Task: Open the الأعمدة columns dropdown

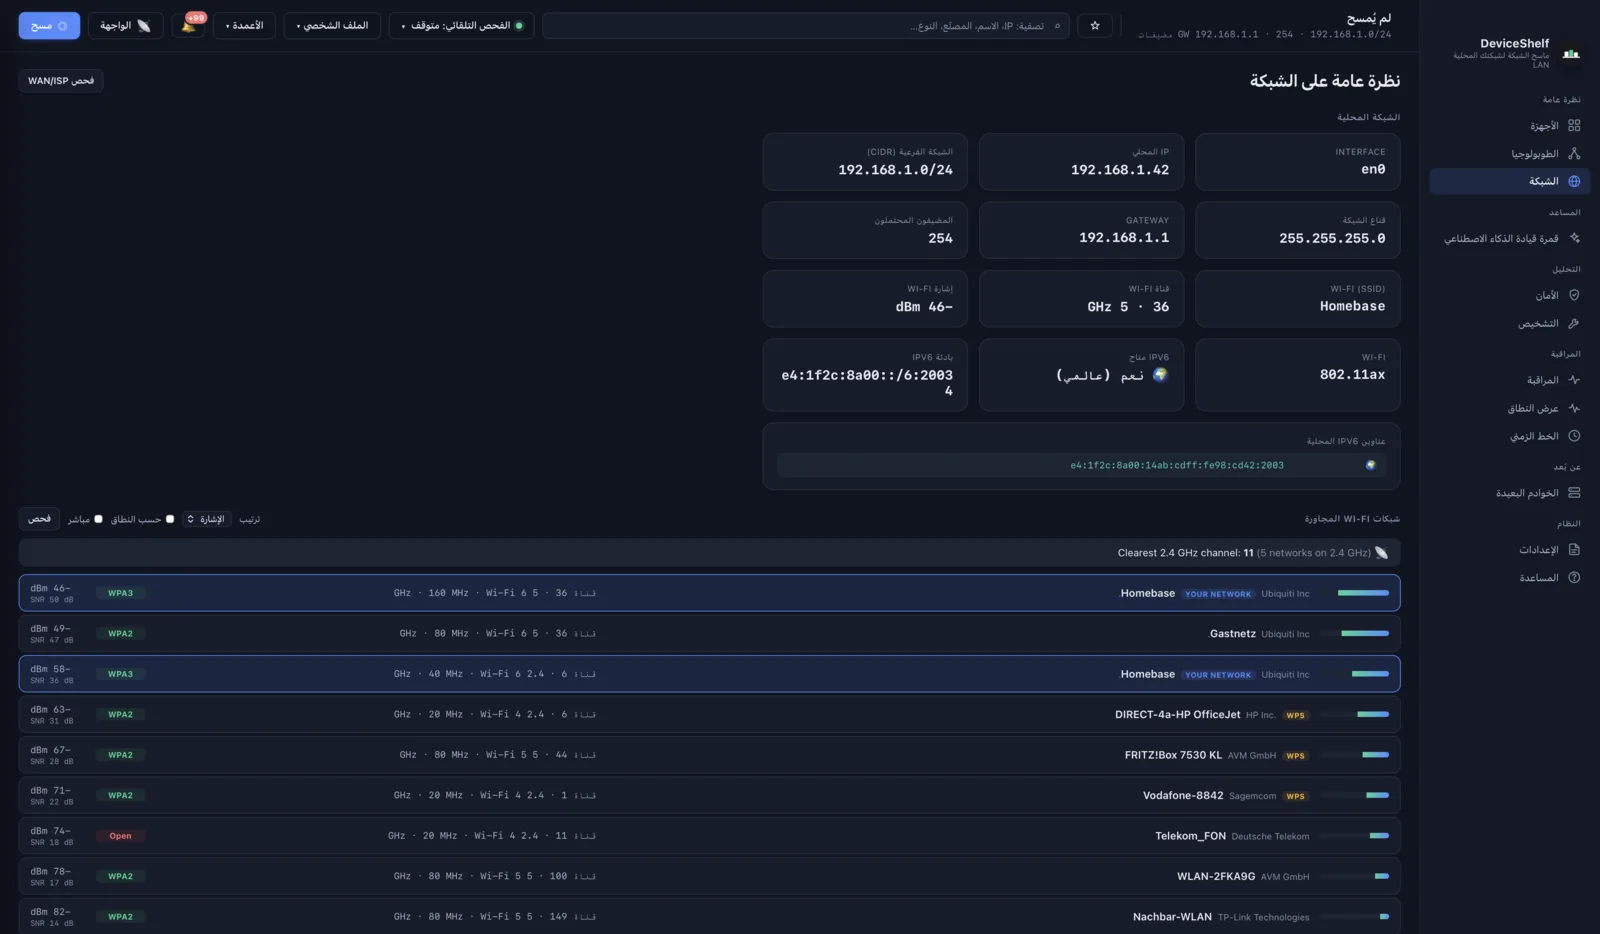Action: tap(245, 26)
